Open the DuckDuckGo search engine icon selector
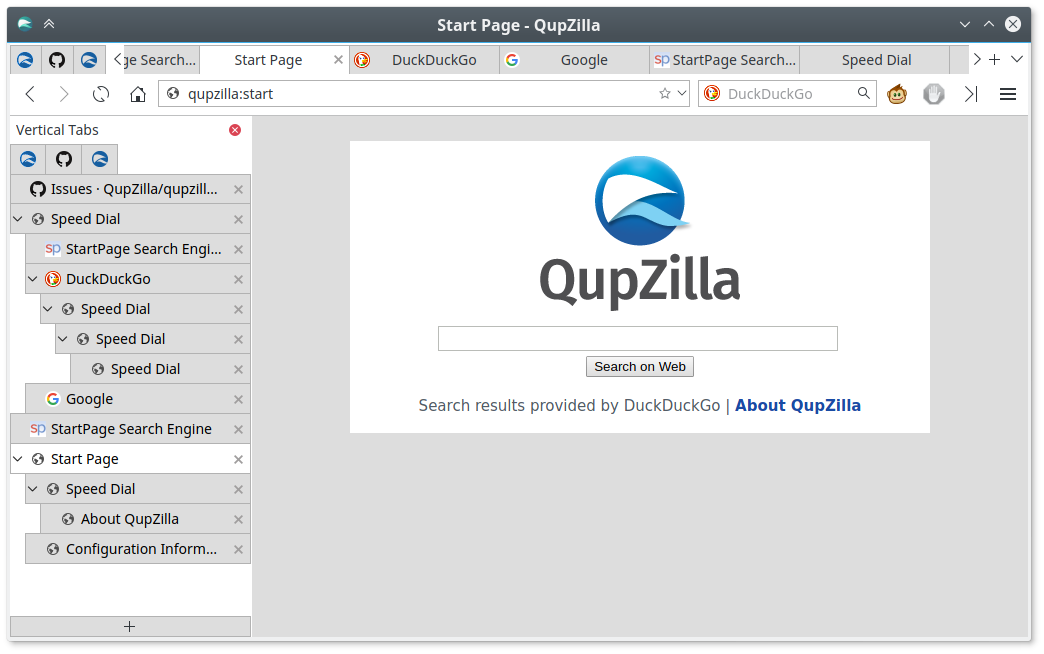This screenshot has height=654, width=1044. pyautogui.click(x=712, y=94)
